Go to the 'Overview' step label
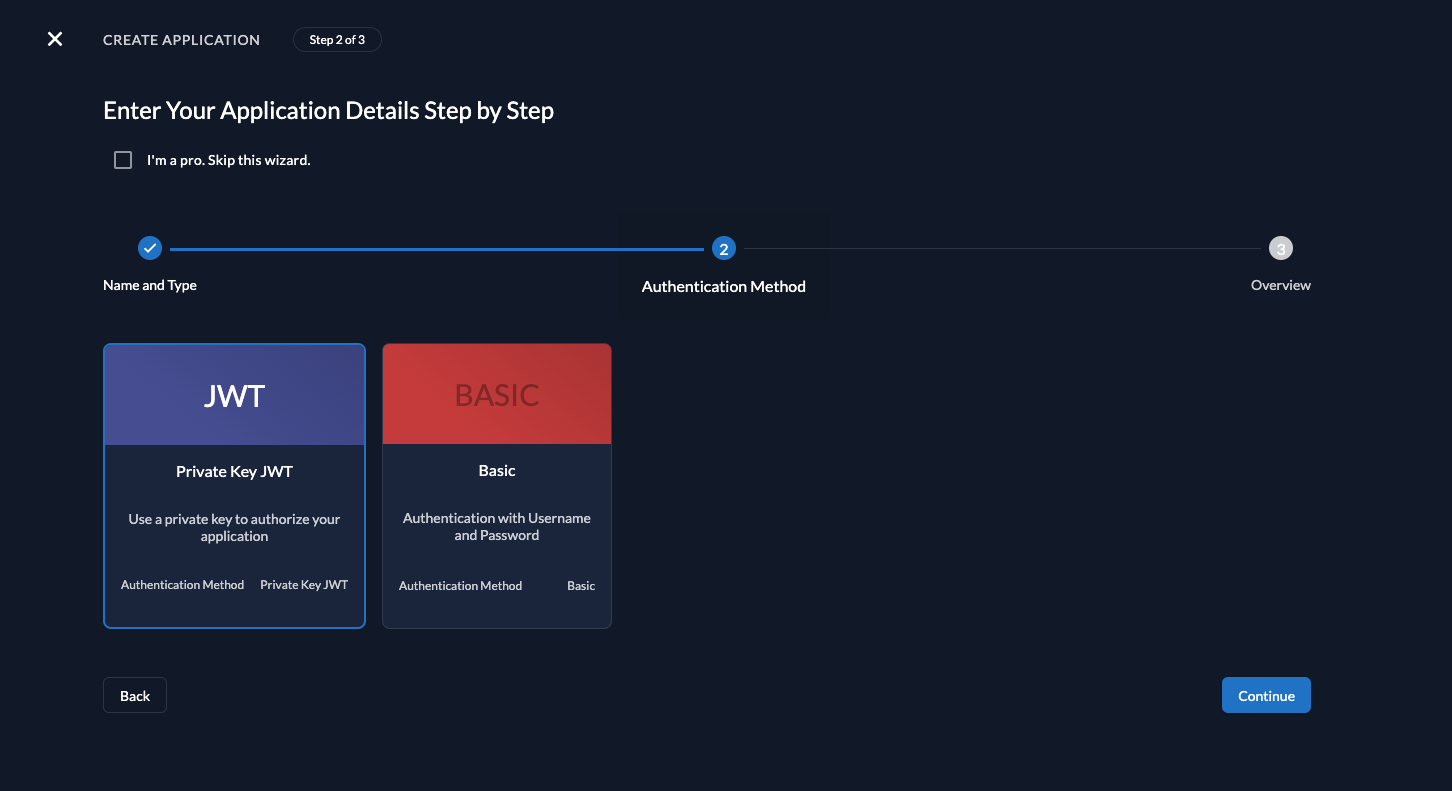Viewport: 1452px width, 791px height. pyautogui.click(x=1280, y=285)
